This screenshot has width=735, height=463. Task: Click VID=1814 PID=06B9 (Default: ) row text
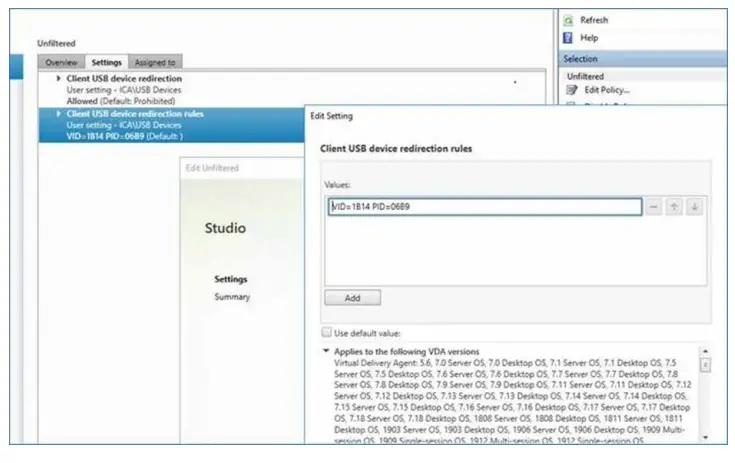125,136
